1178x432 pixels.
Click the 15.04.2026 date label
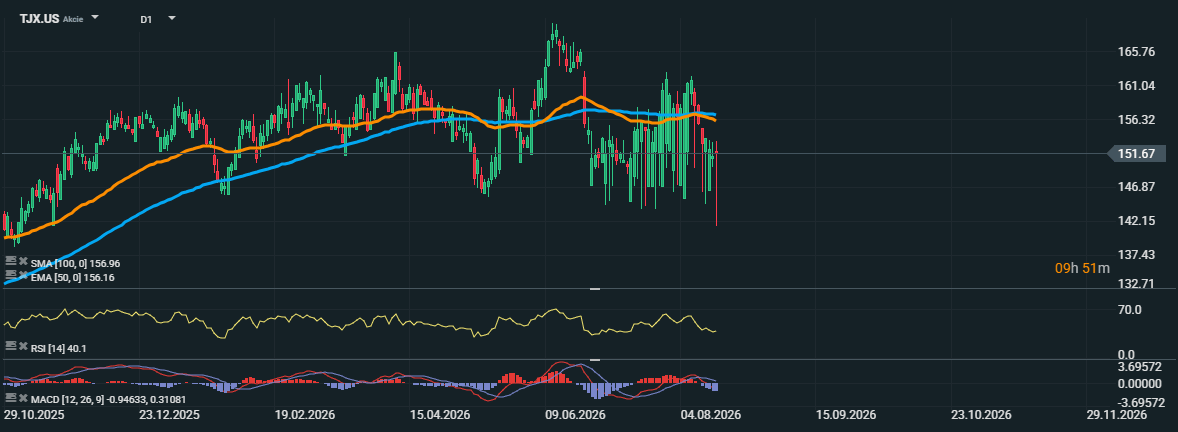pyautogui.click(x=440, y=415)
